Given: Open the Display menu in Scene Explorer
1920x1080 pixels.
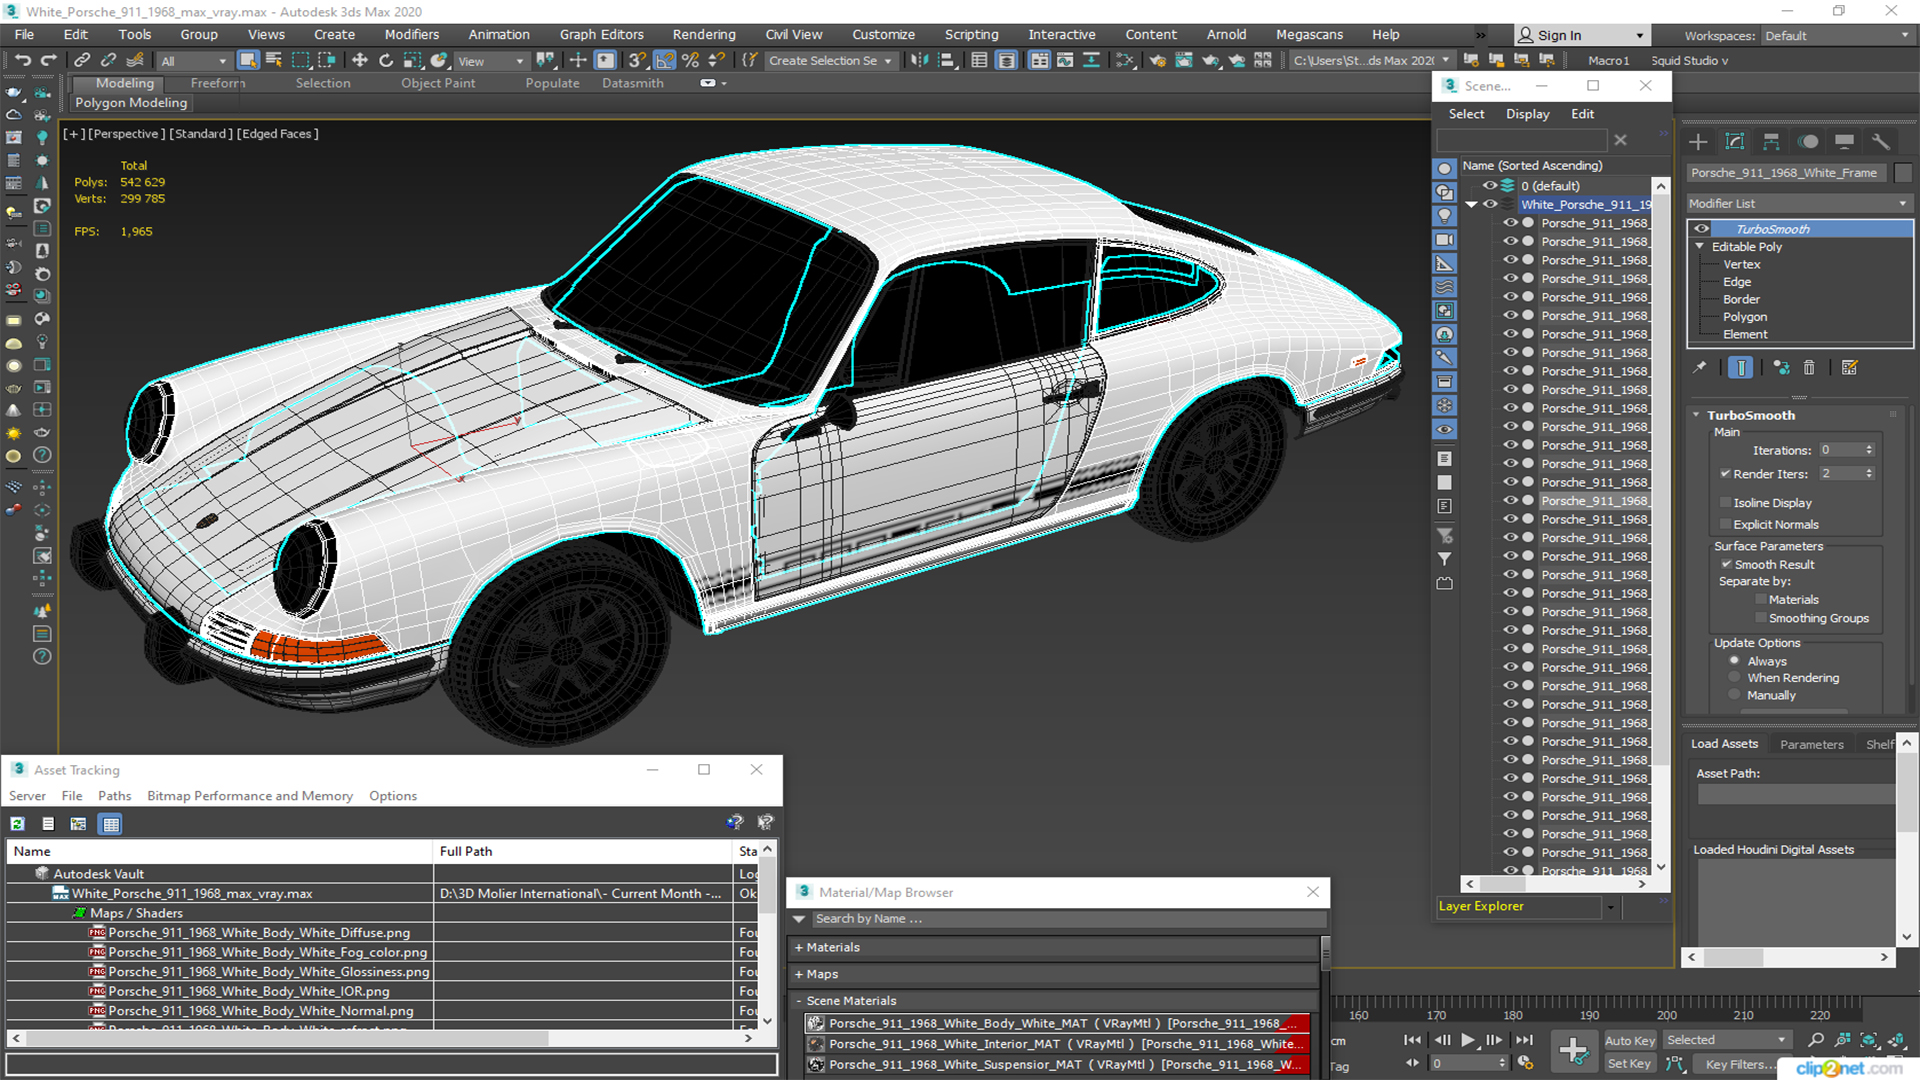Looking at the screenshot, I should tap(1527, 114).
